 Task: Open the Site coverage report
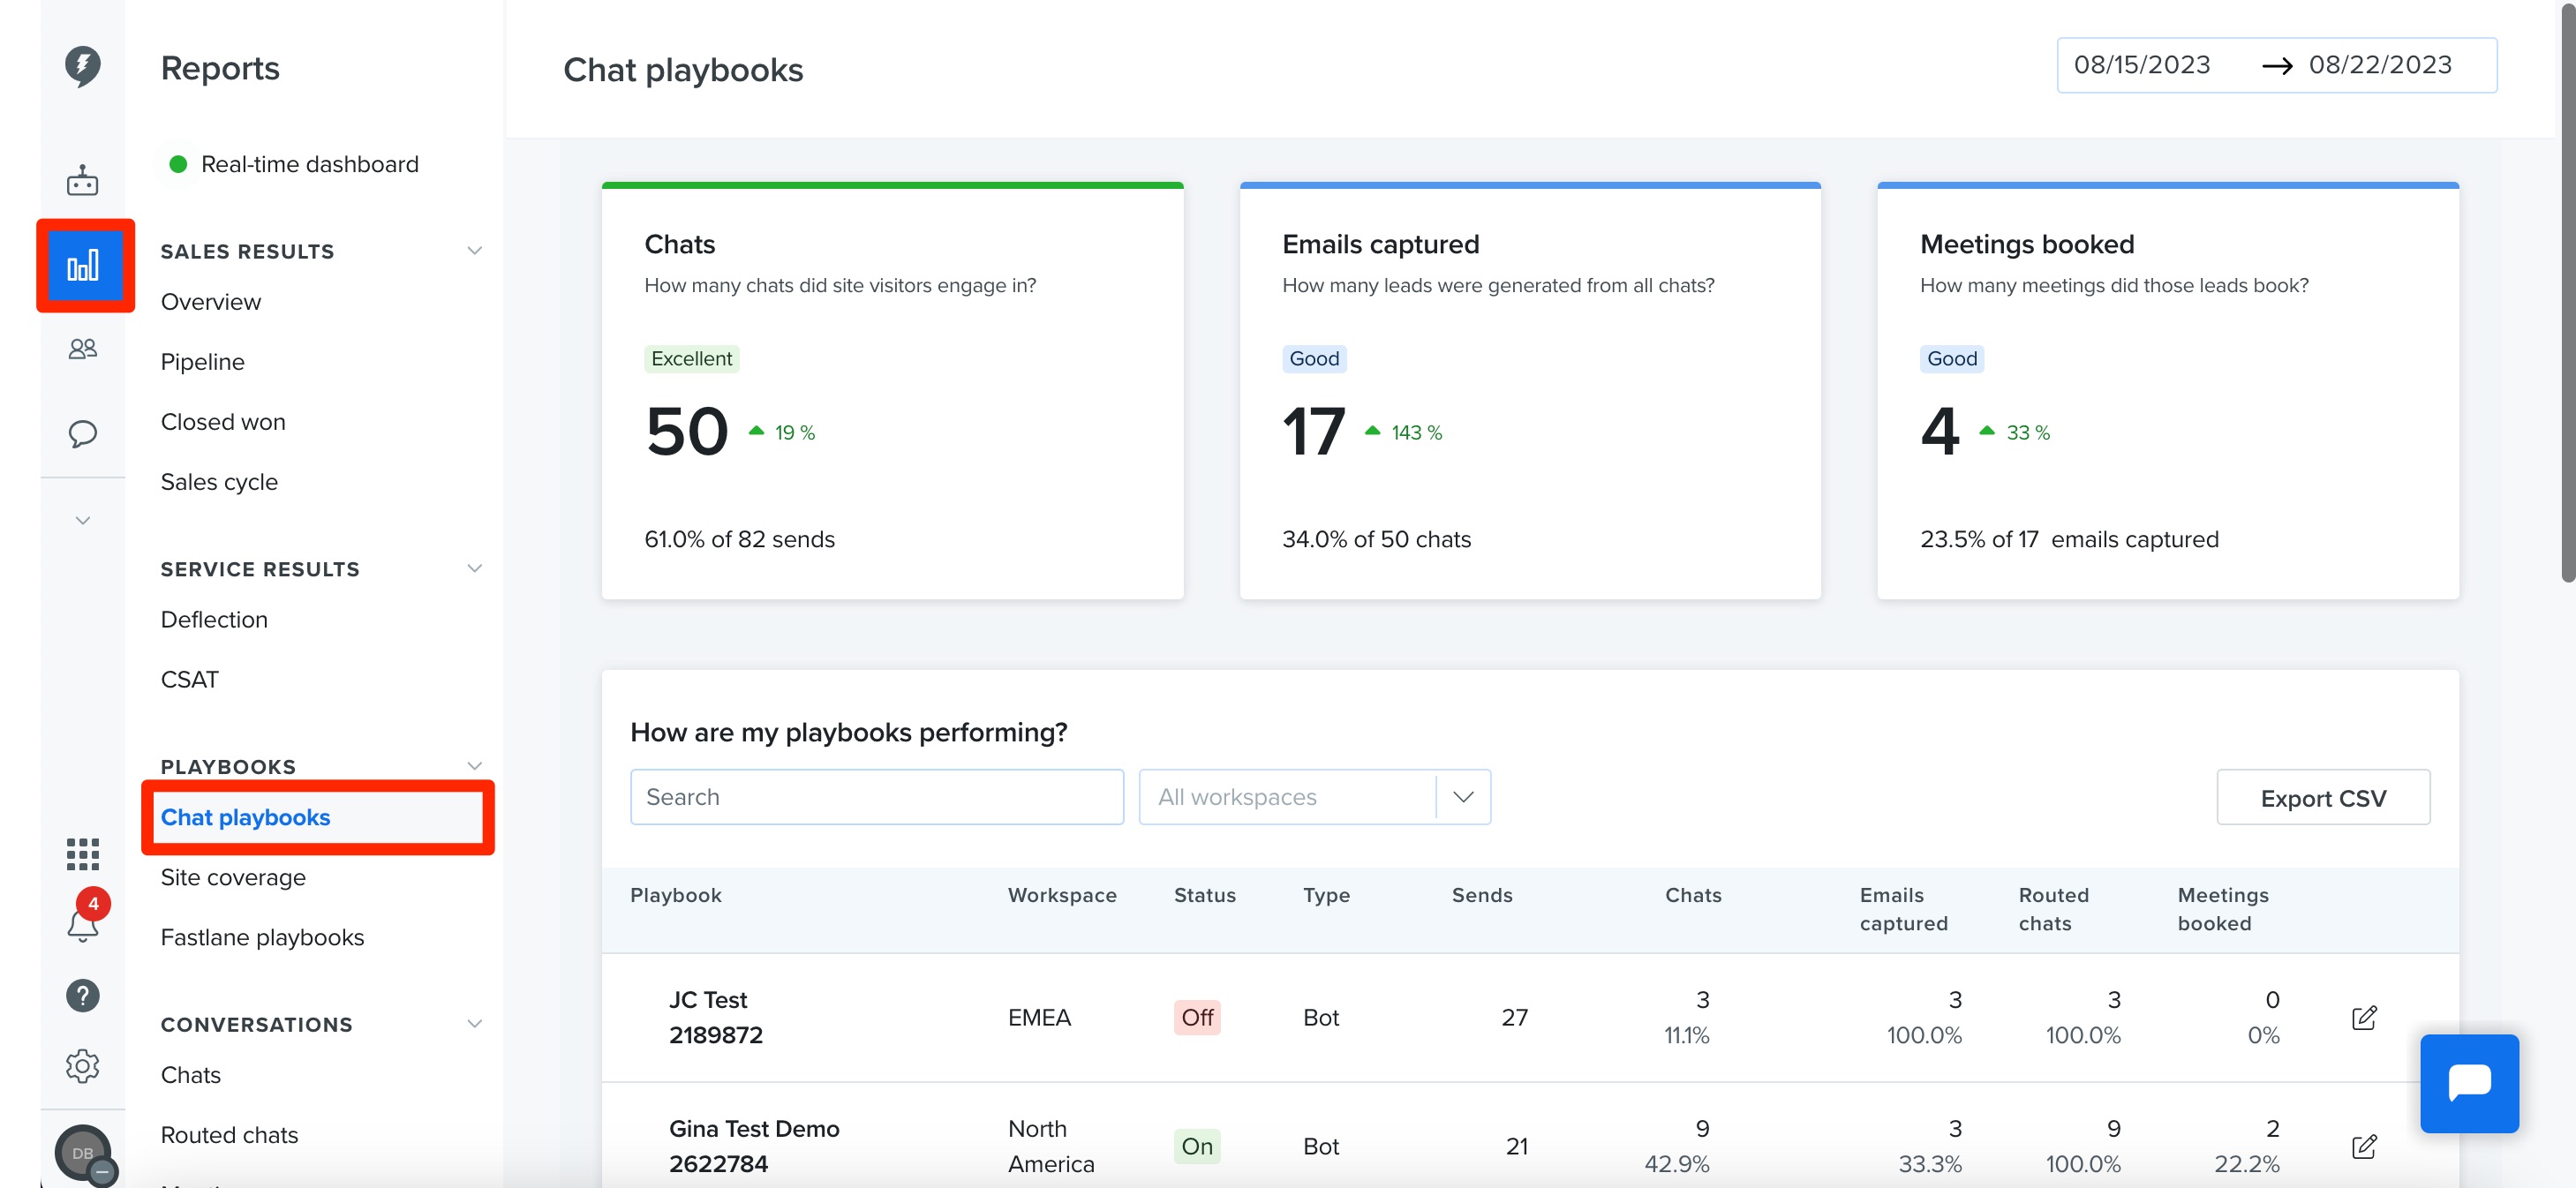click(233, 877)
